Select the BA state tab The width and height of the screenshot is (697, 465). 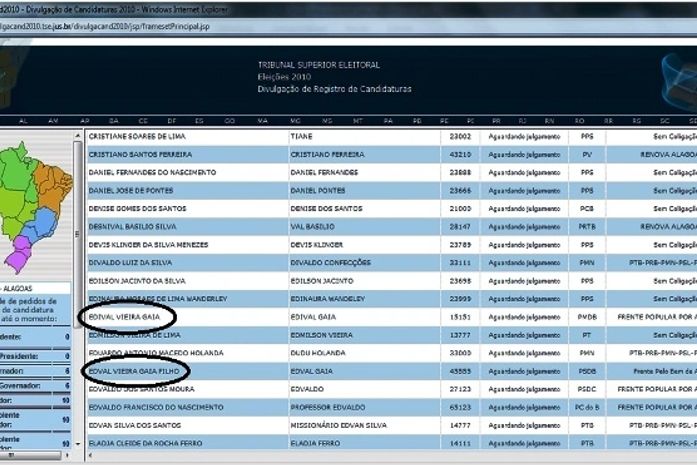pyautogui.click(x=113, y=120)
